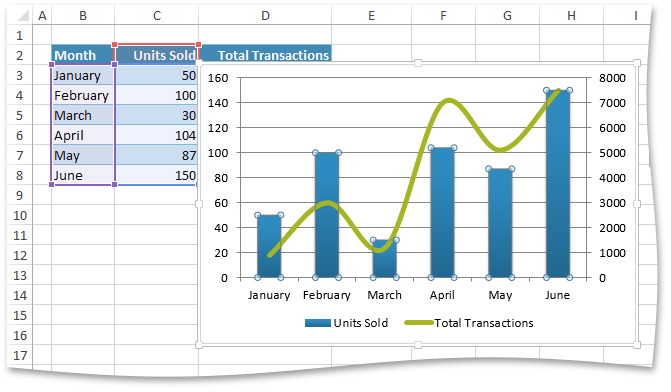The width and height of the screenshot is (671, 392).
Task: Click the Total Transactions header cell
Action: pos(265,54)
